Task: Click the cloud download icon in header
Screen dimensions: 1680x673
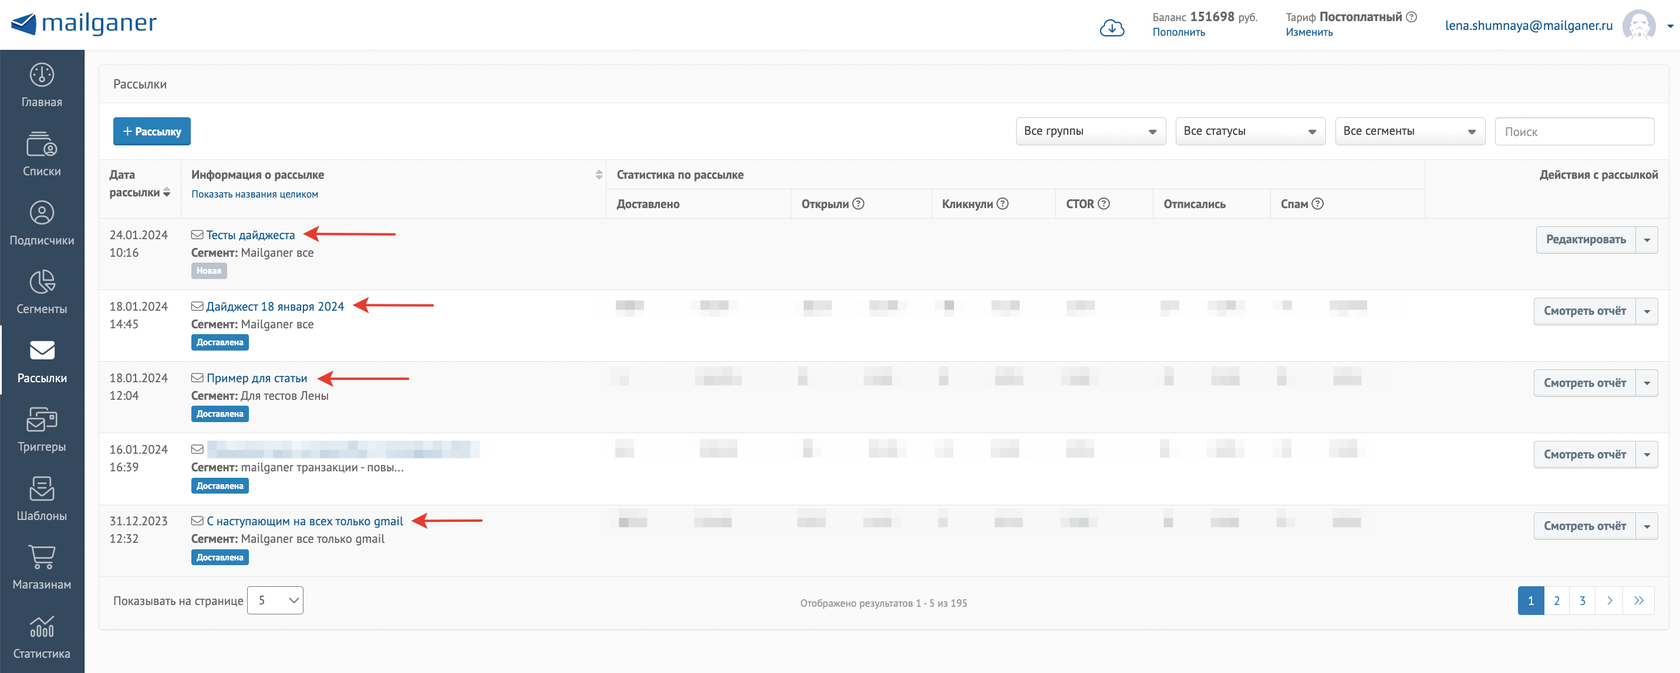Action: 1112,28
